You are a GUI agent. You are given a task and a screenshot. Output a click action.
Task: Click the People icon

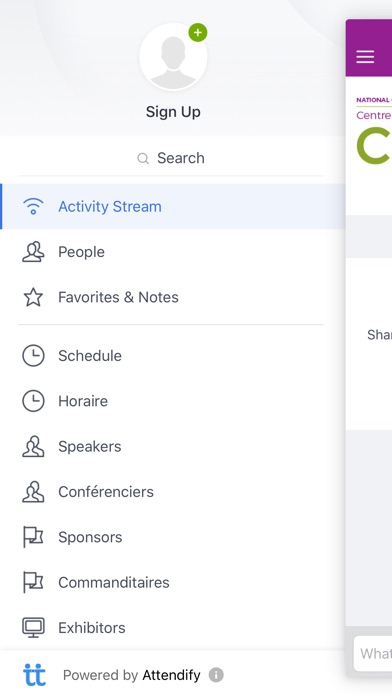33,252
